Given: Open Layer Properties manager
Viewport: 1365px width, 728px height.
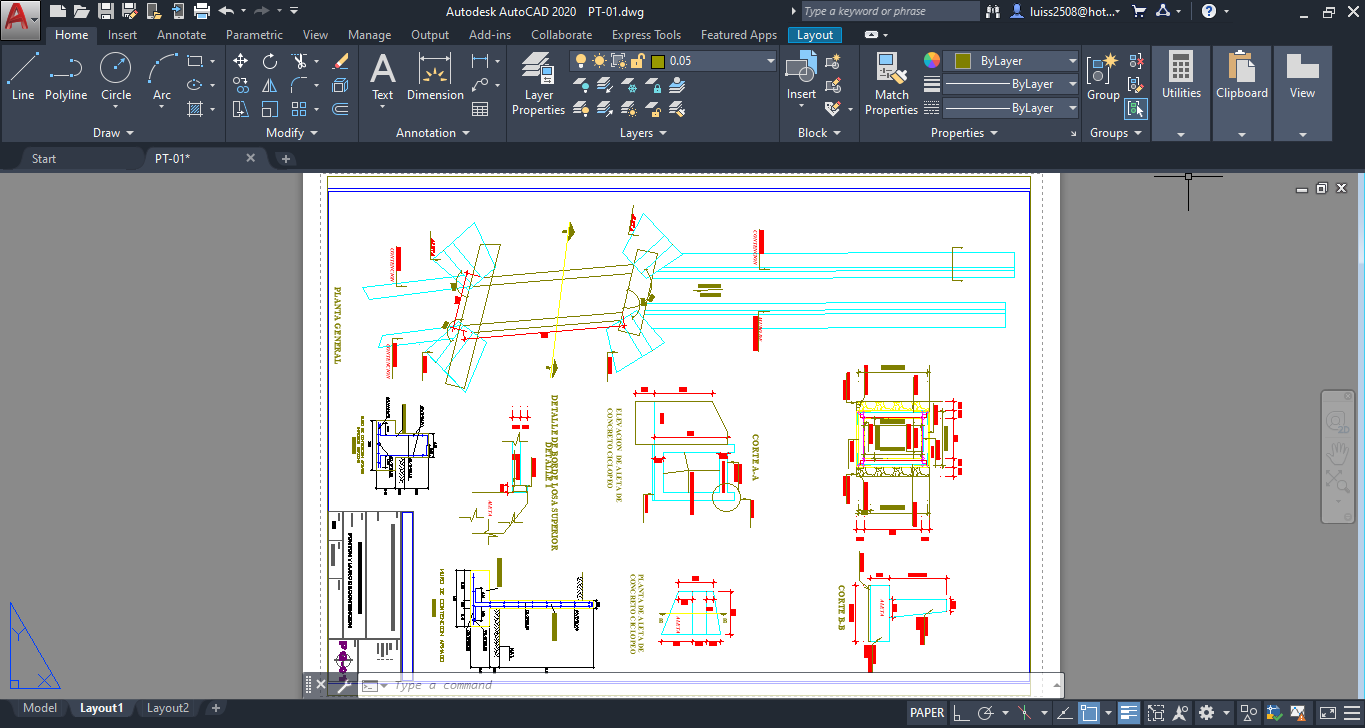Looking at the screenshot, I should [539, 84].
